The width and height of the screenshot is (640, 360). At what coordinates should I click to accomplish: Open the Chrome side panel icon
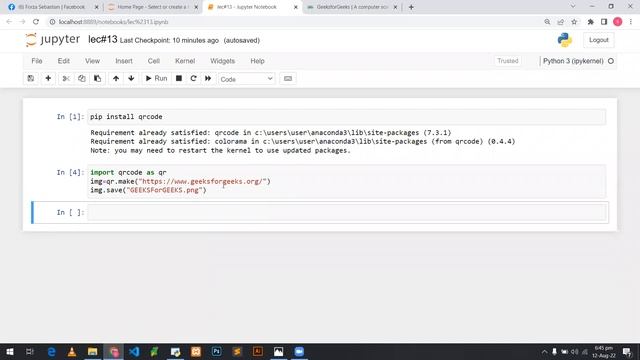(x=604, y=22)
